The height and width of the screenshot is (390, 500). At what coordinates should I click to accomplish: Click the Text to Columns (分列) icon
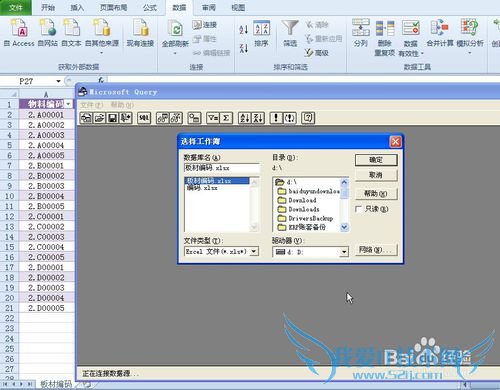(x=361, y=33)
